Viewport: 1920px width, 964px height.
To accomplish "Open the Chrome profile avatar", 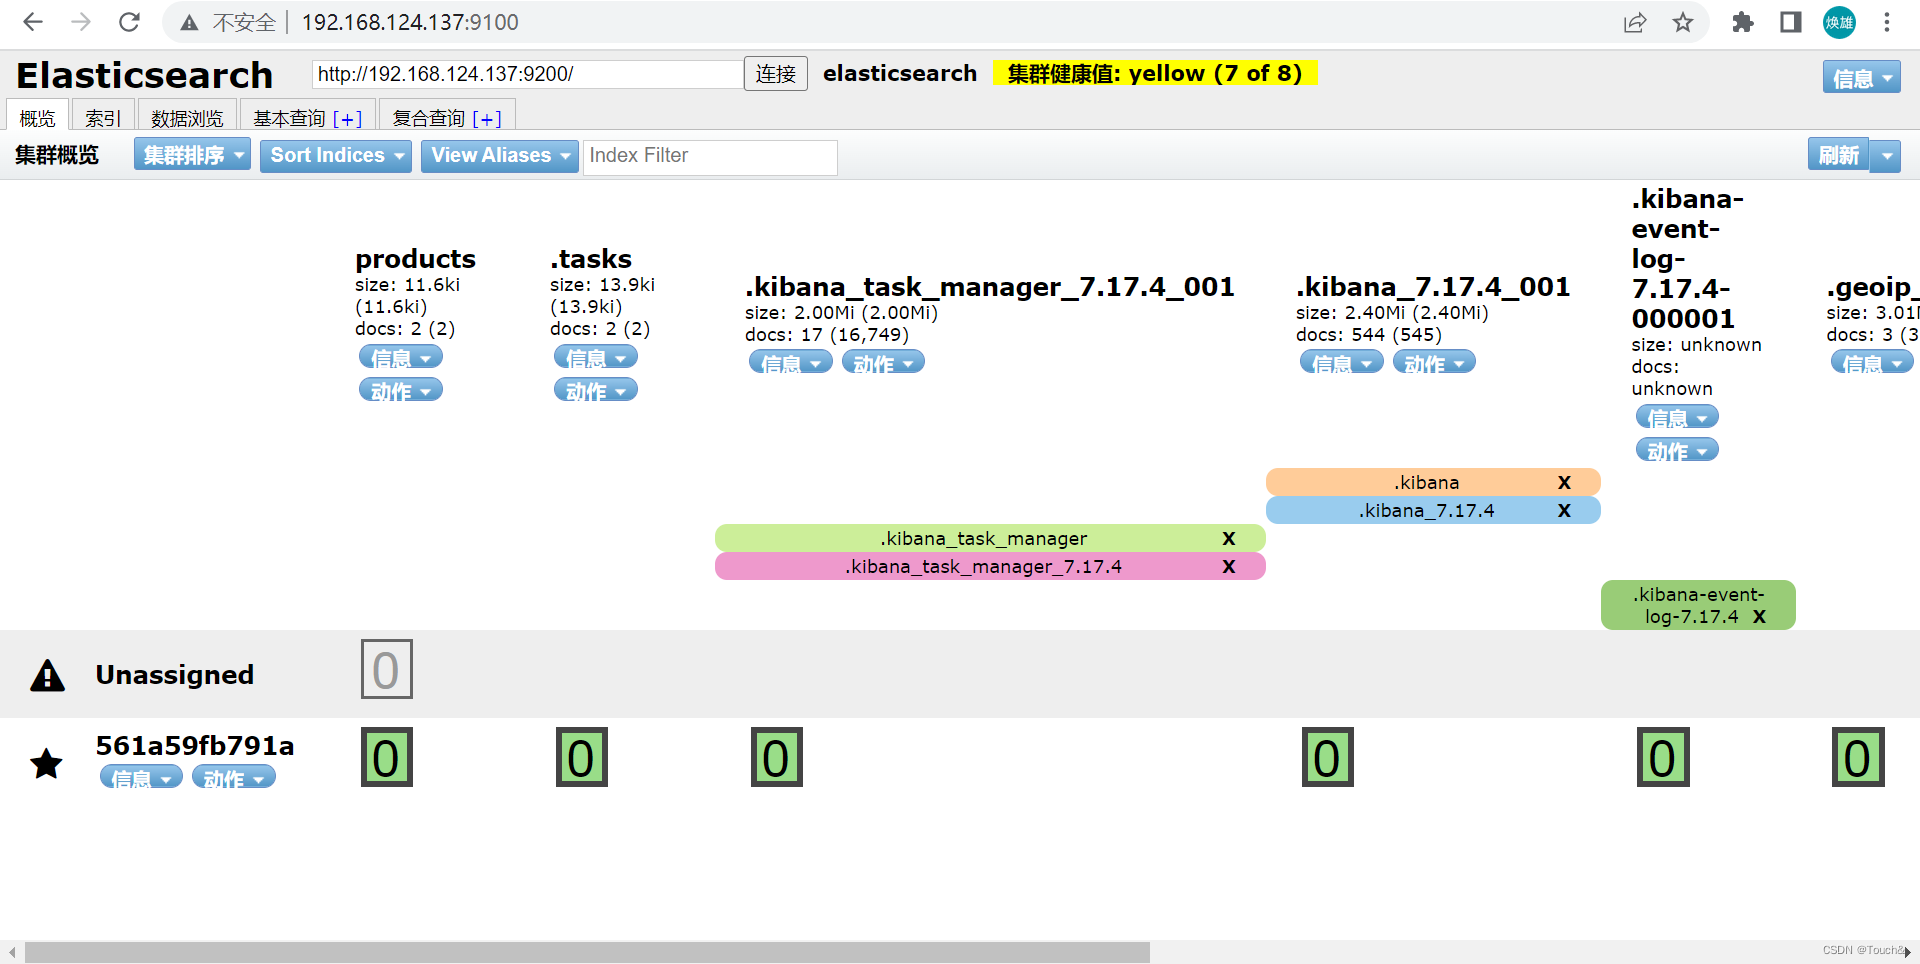I will 1839,22.
